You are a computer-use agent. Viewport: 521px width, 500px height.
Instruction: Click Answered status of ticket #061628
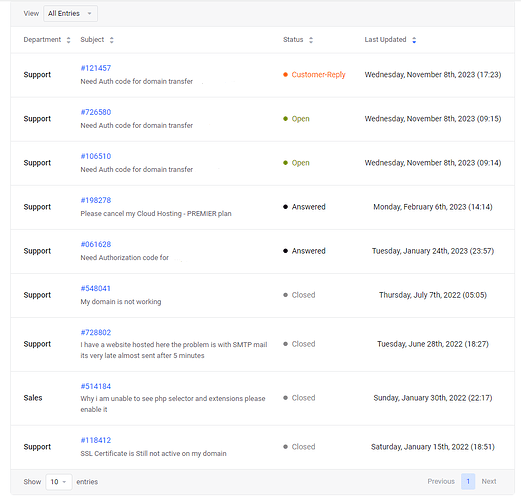click(308, 251)
